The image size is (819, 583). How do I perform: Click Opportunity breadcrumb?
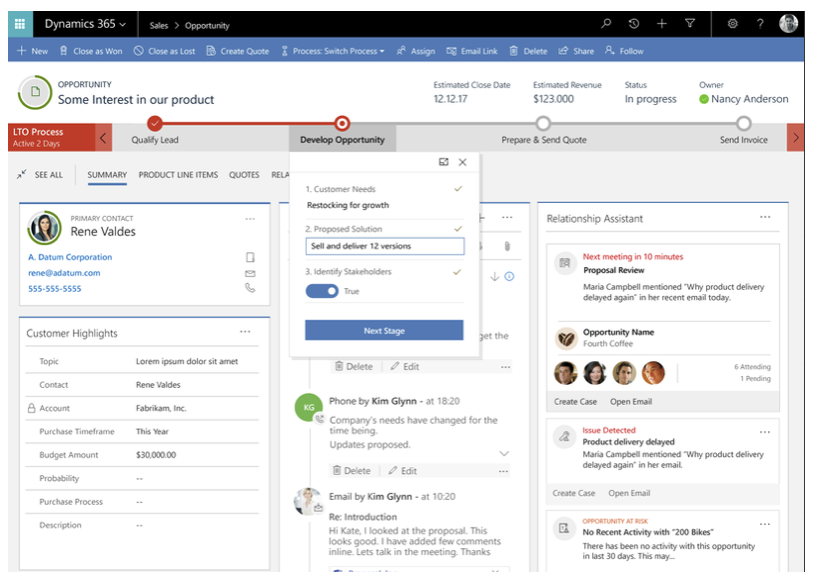point(207,25)
